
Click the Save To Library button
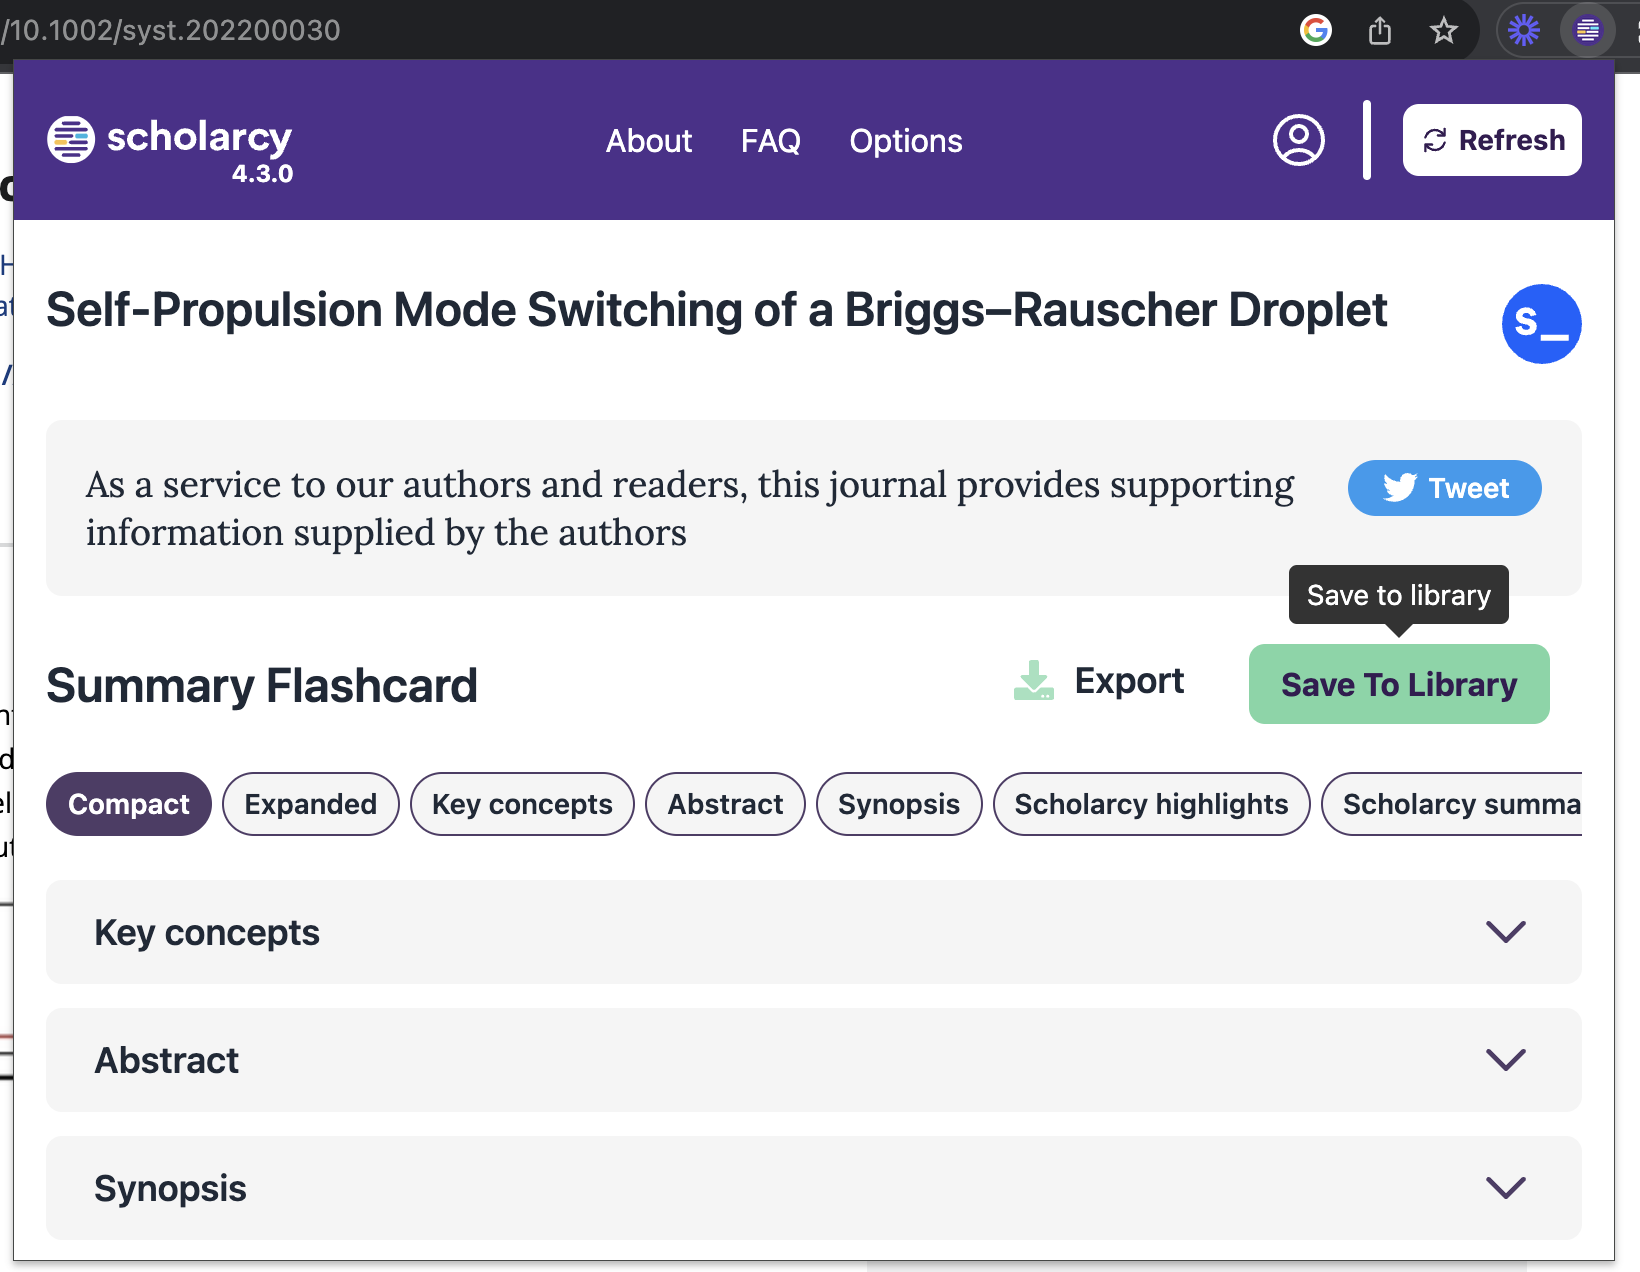(1398, 684)
